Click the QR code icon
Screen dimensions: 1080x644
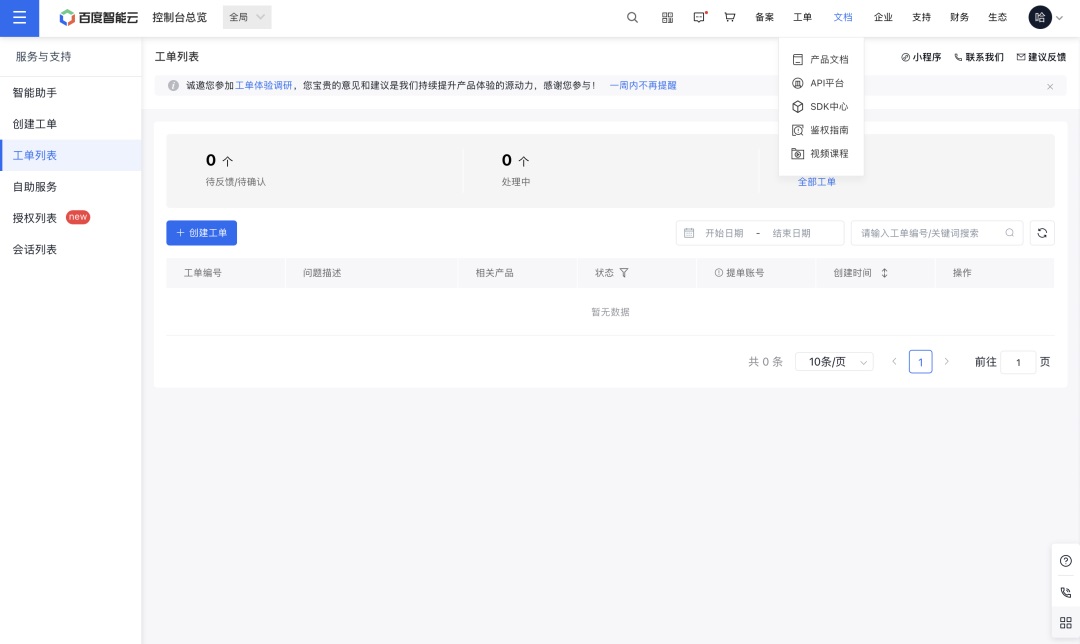pyautogui.click(x=667, y=17)
